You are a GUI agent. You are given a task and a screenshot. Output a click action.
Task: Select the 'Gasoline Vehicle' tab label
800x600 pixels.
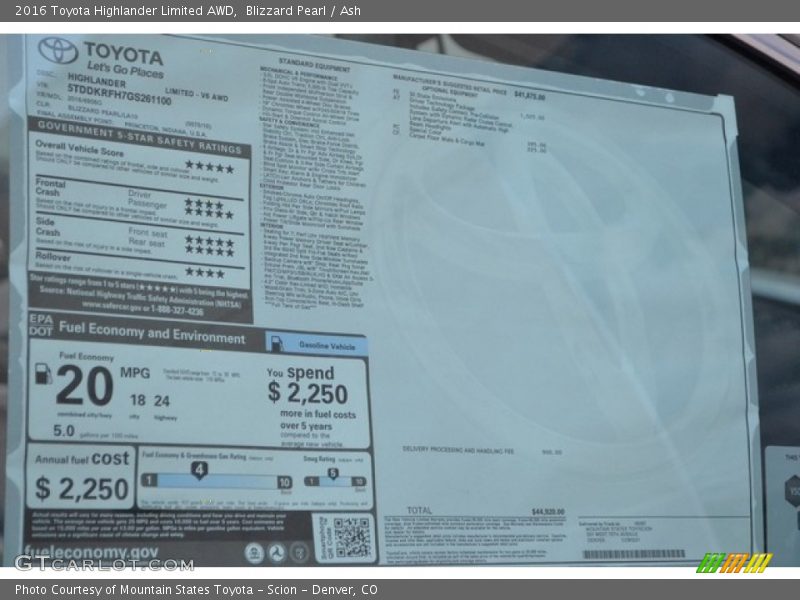click(x=327, y=345)
